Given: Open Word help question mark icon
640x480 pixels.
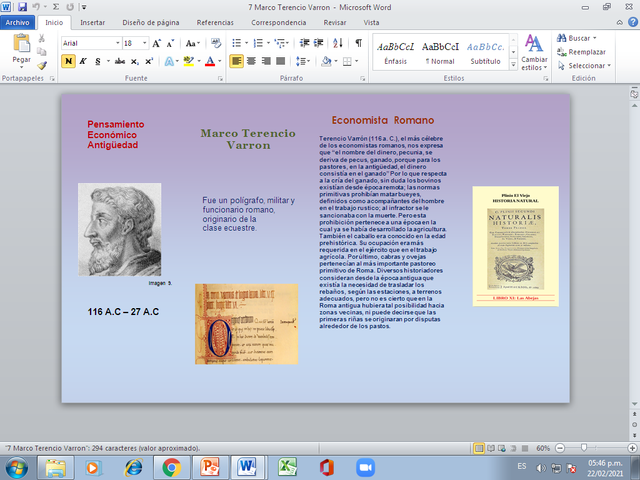Looking at the screenshot, I should click(633, 22).
